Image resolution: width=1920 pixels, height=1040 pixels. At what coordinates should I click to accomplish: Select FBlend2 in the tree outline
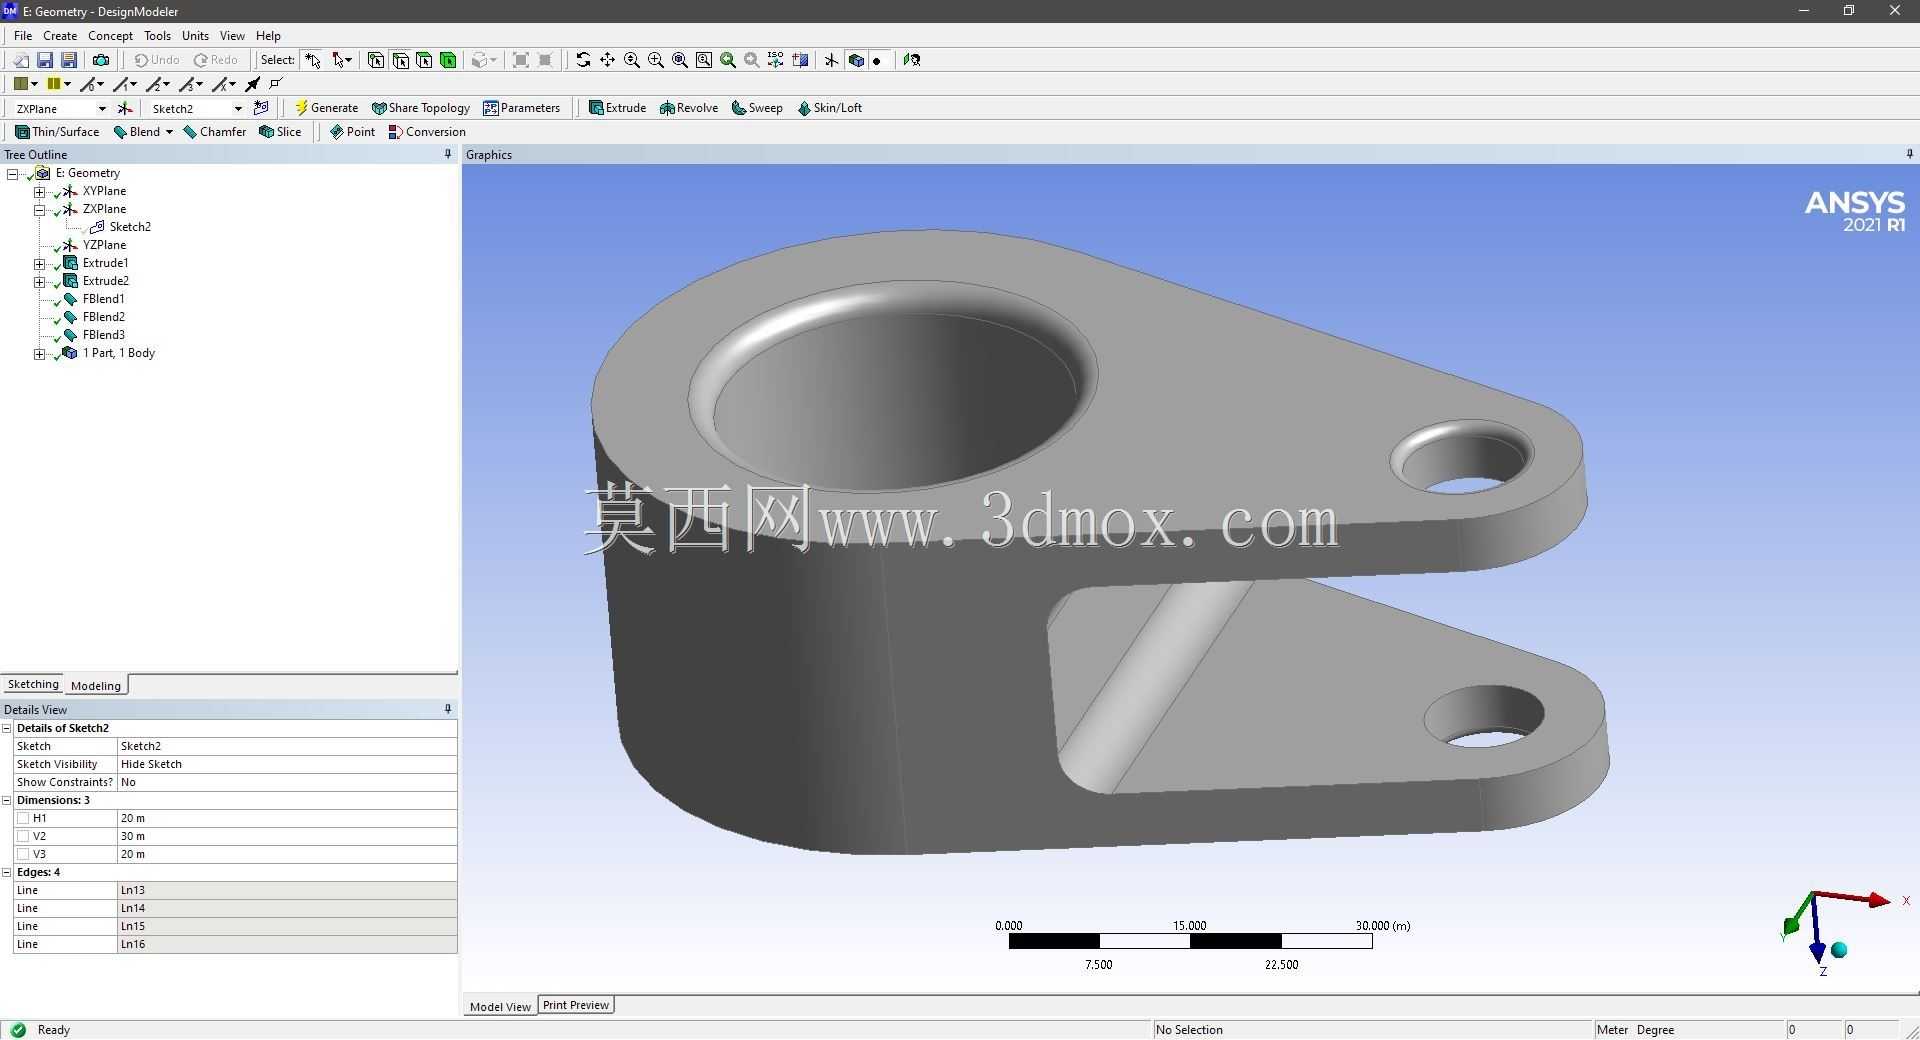(x=104, y=317)
